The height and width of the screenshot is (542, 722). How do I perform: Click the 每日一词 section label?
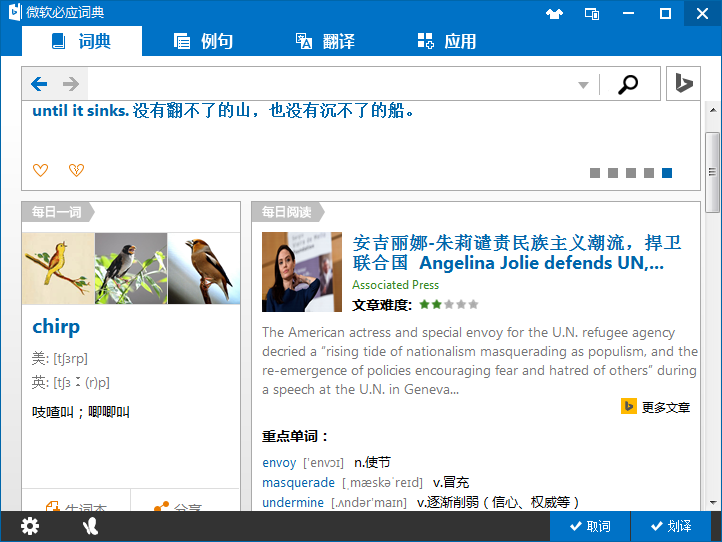pos(57,212)
